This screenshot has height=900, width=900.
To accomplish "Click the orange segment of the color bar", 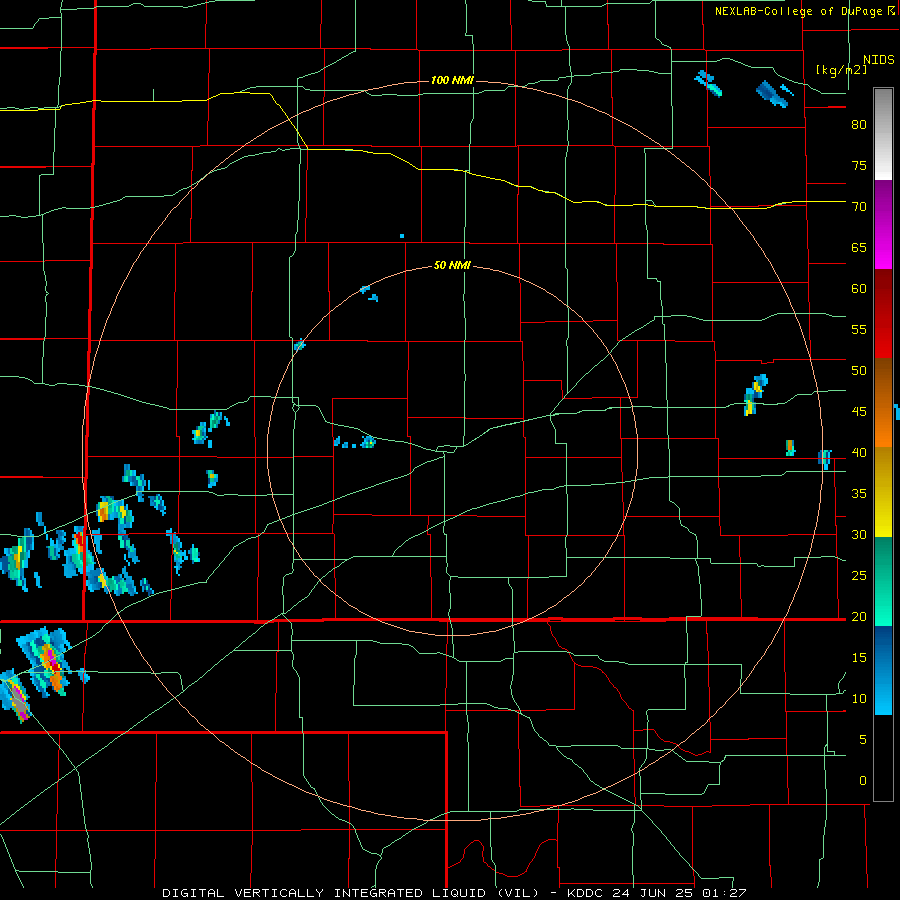I will [883, 423].
